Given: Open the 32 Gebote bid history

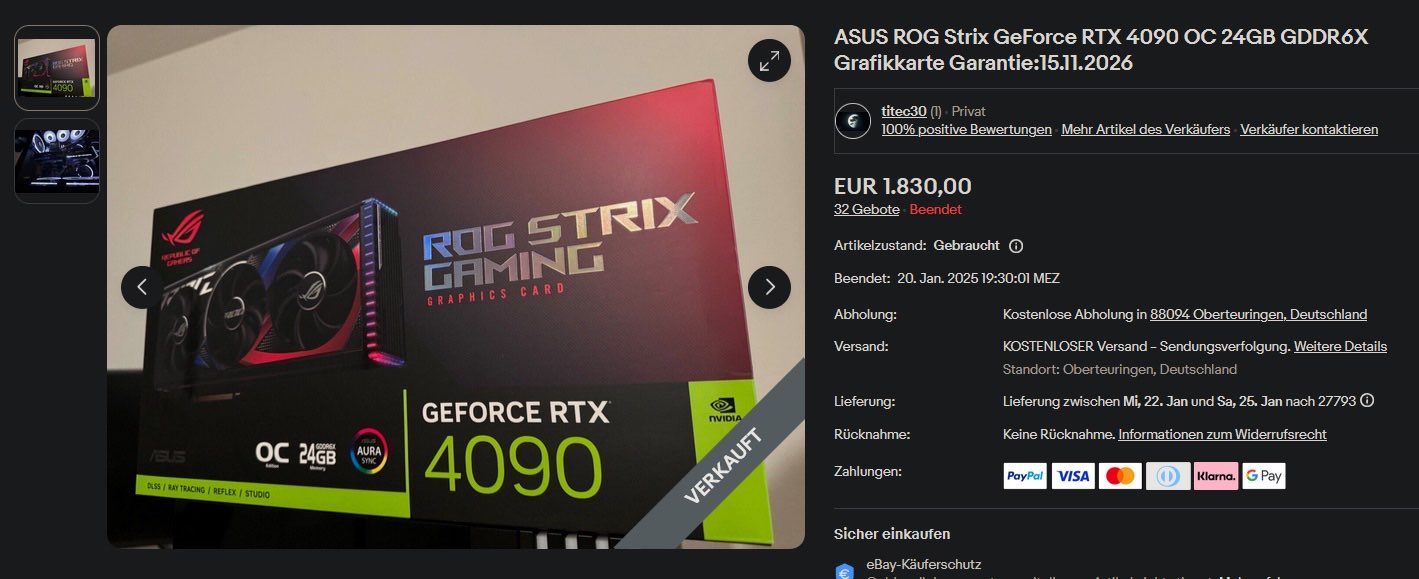Looking at the screenshot, I should [x=866, y=210].
